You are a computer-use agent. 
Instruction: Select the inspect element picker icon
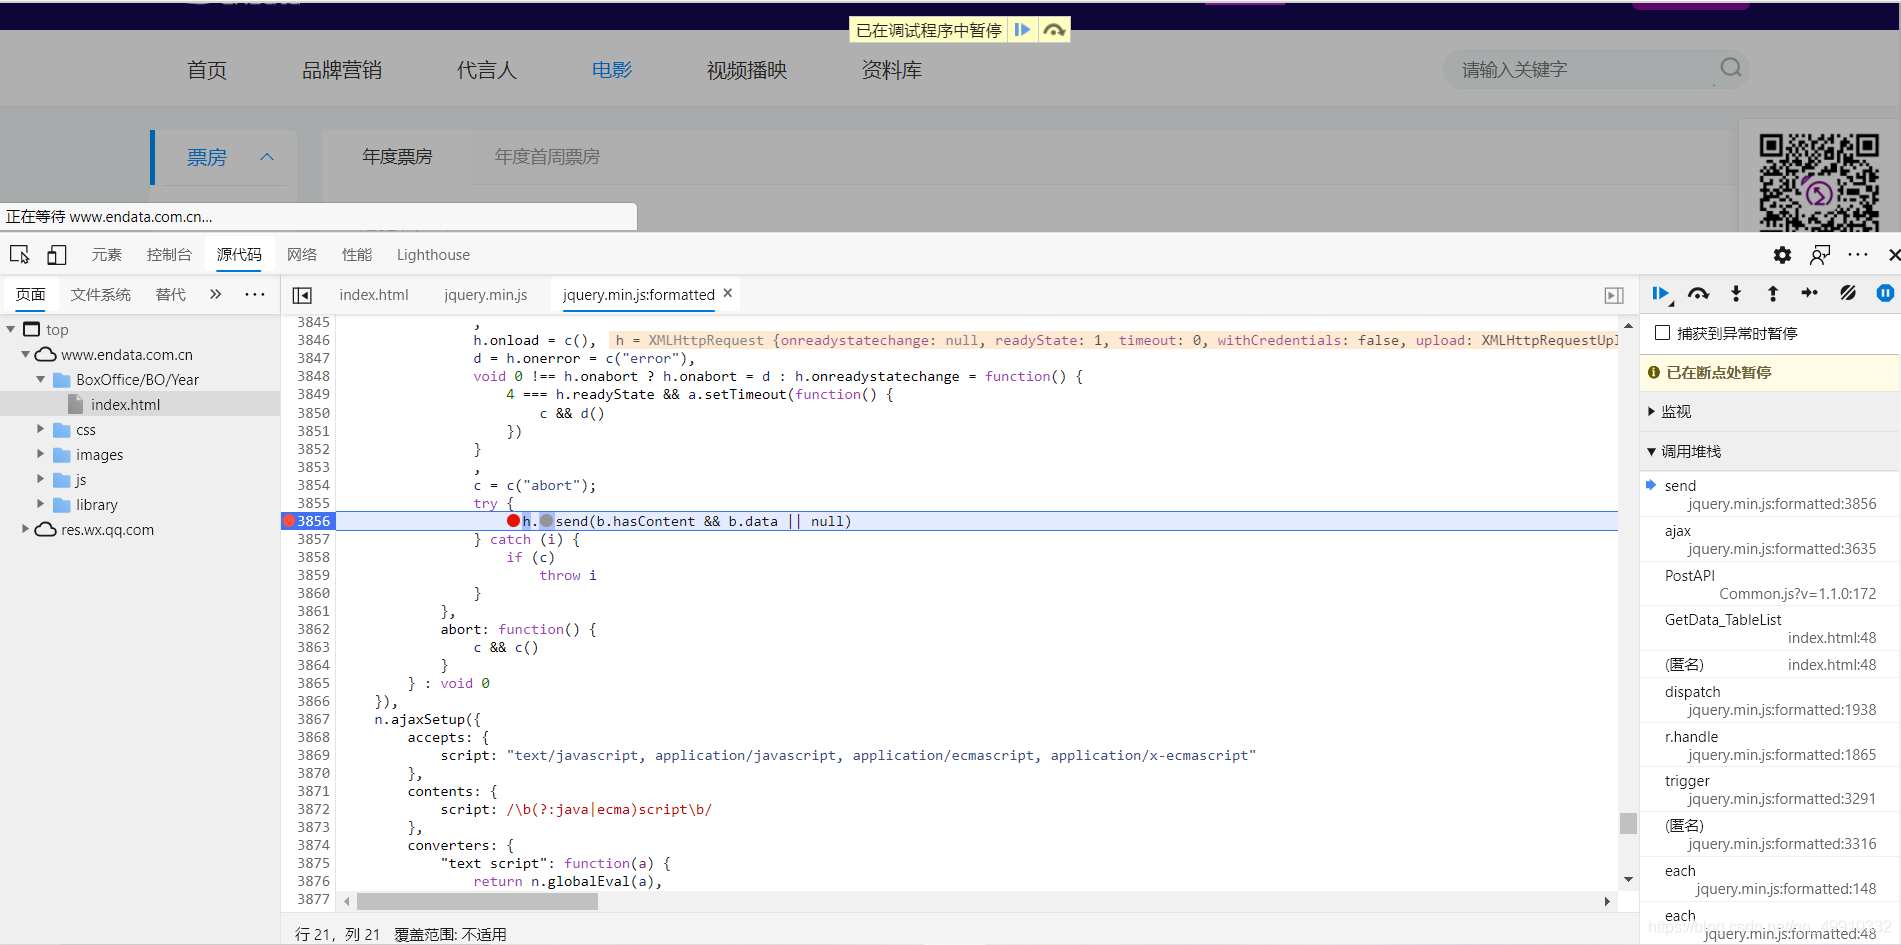[20, 255]
